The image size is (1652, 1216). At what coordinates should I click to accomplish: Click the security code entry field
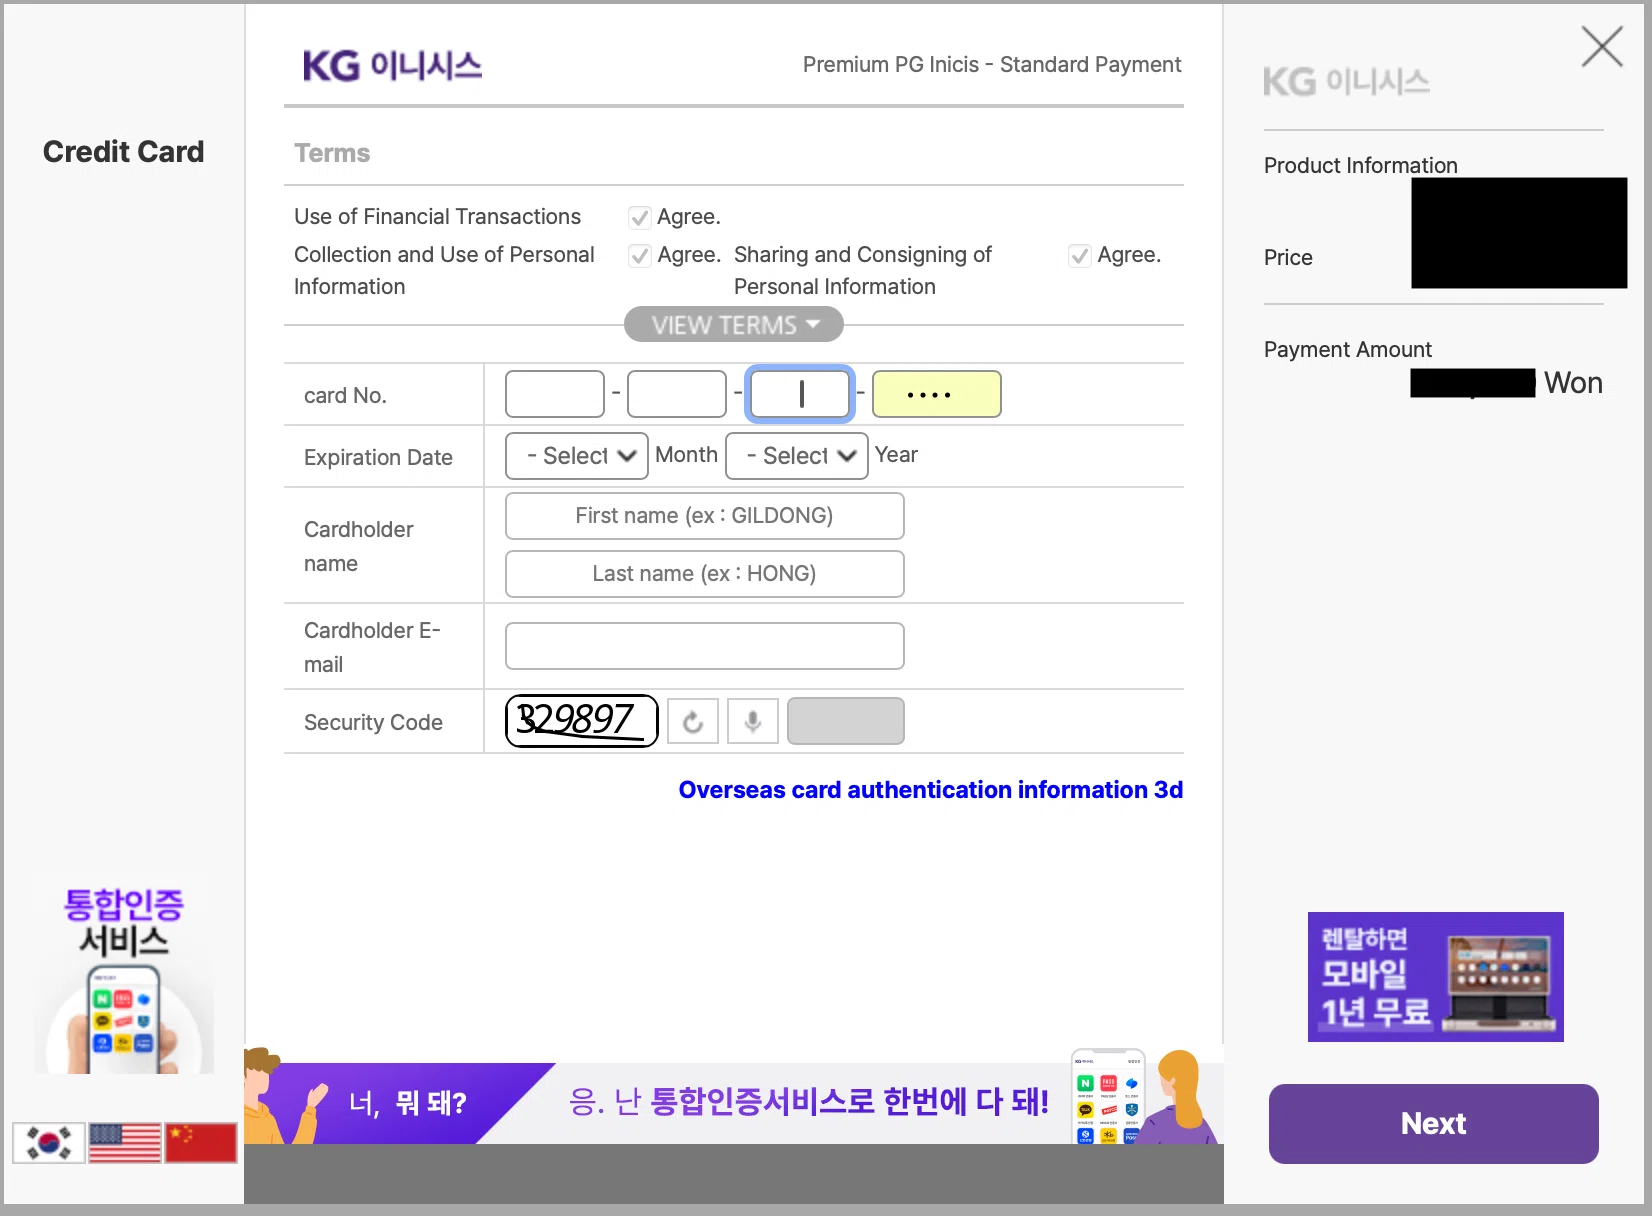tap(846, 721)
